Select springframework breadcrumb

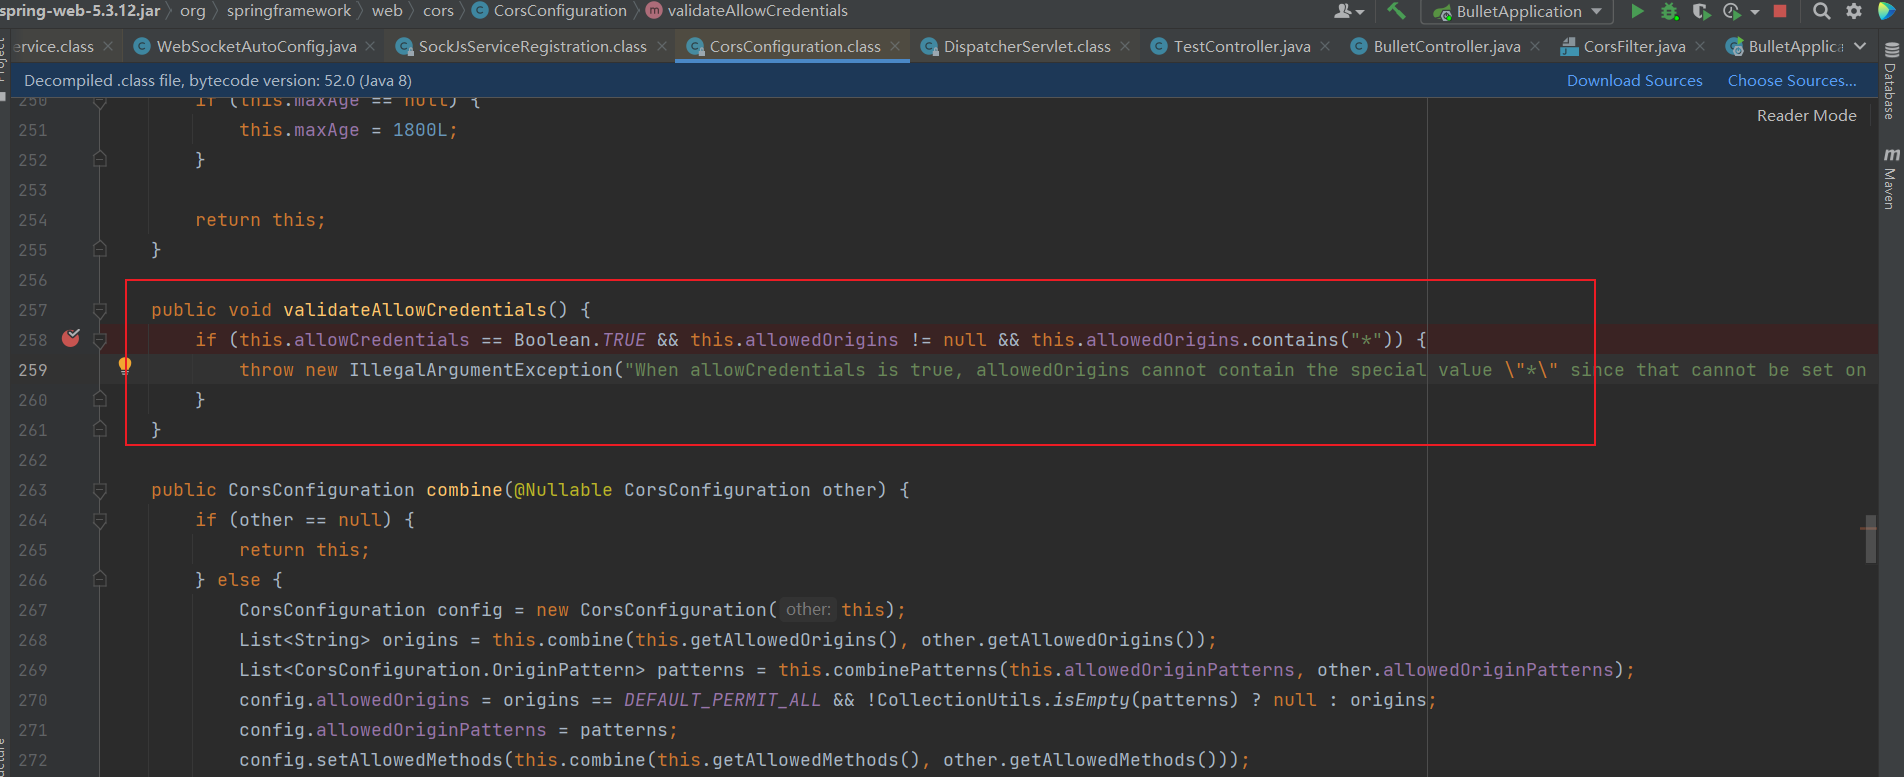pos(288,11)
